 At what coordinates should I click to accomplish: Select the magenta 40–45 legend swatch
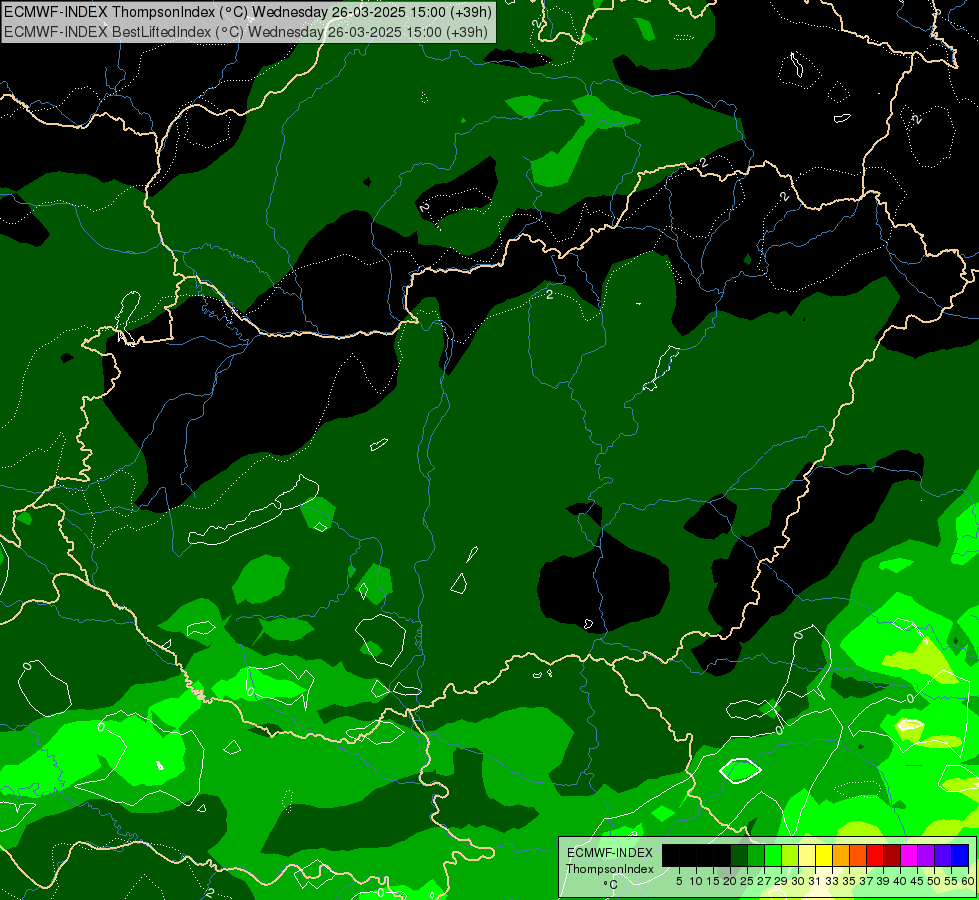tap(909, 855)
